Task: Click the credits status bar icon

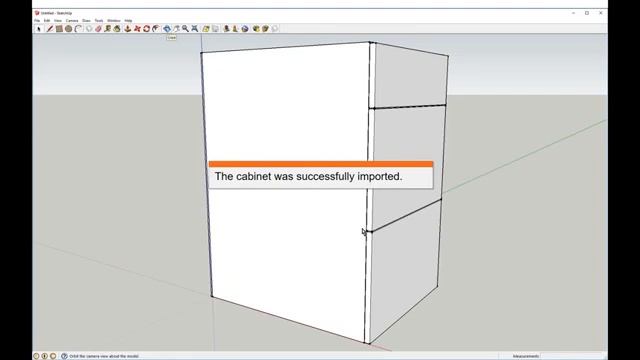Action: tap(44, 356)
